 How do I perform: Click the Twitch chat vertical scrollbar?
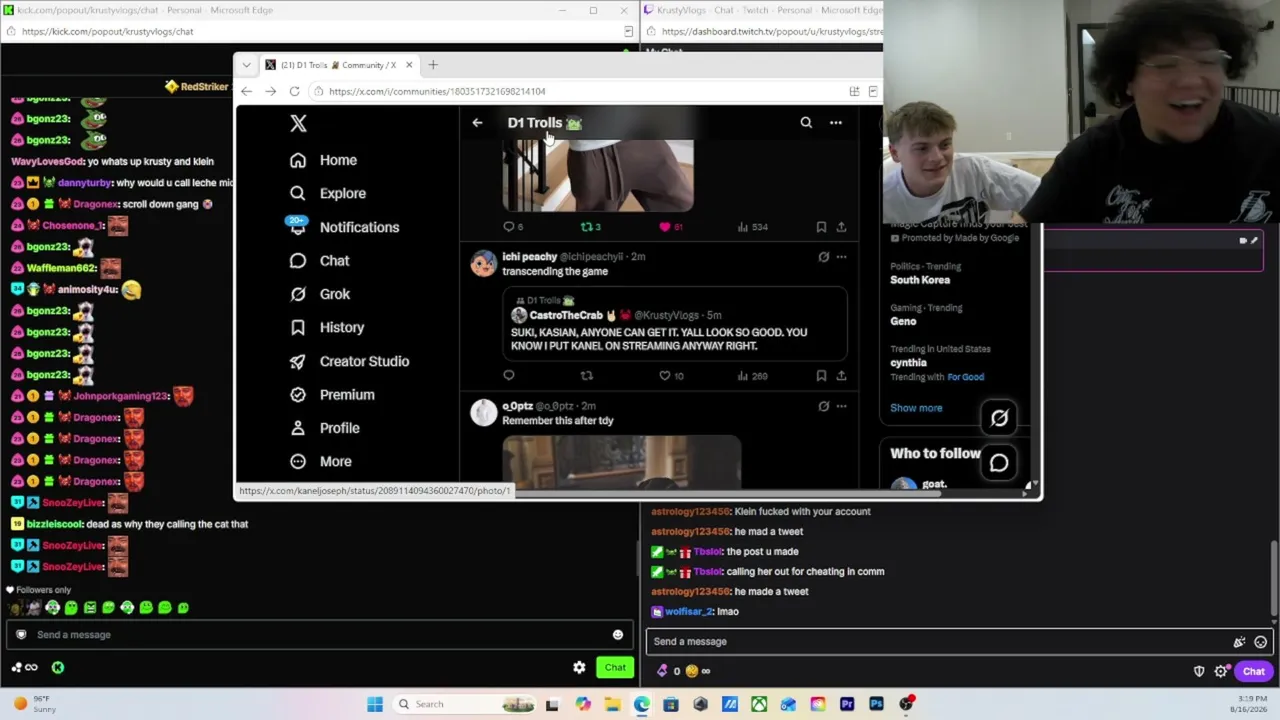tap(1273, 578)
